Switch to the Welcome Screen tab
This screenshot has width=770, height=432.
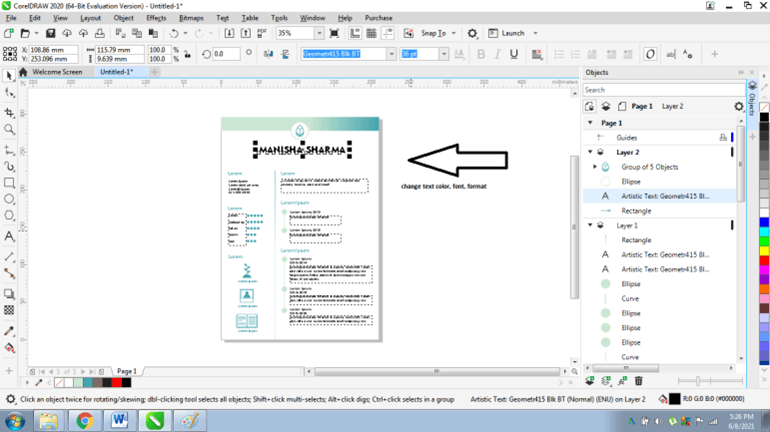pos(57,72)
